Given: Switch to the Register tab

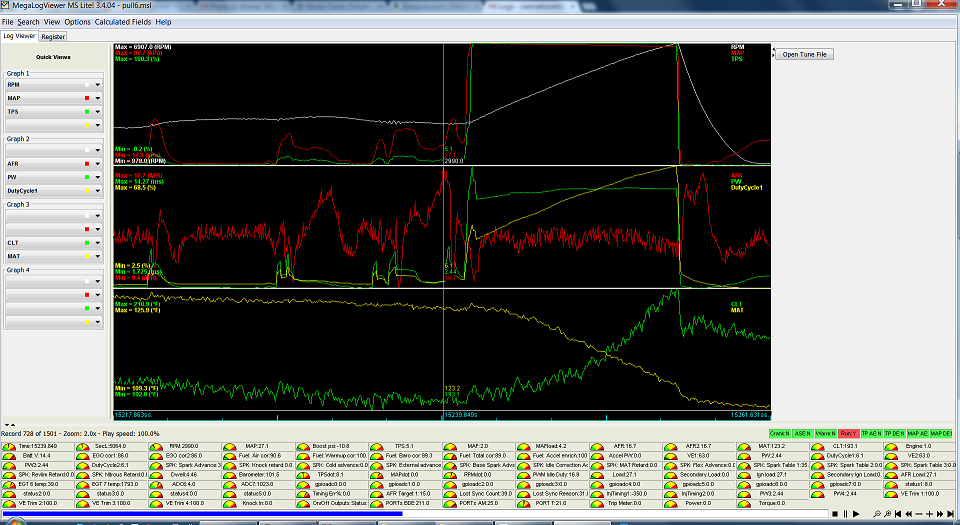Looking at the screenshot, I should tap(53, 36).
